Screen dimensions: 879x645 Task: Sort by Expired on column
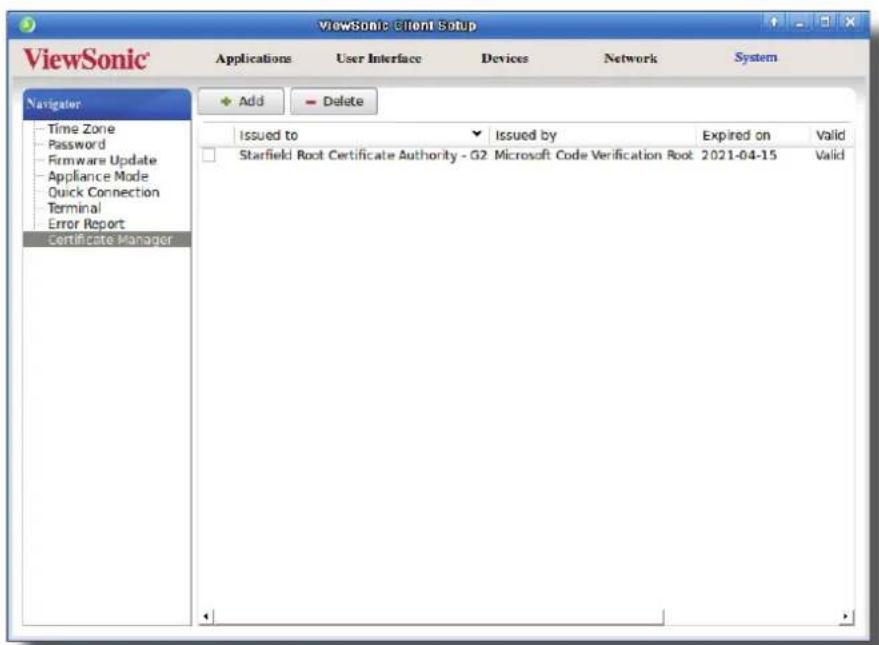point(753,135)
